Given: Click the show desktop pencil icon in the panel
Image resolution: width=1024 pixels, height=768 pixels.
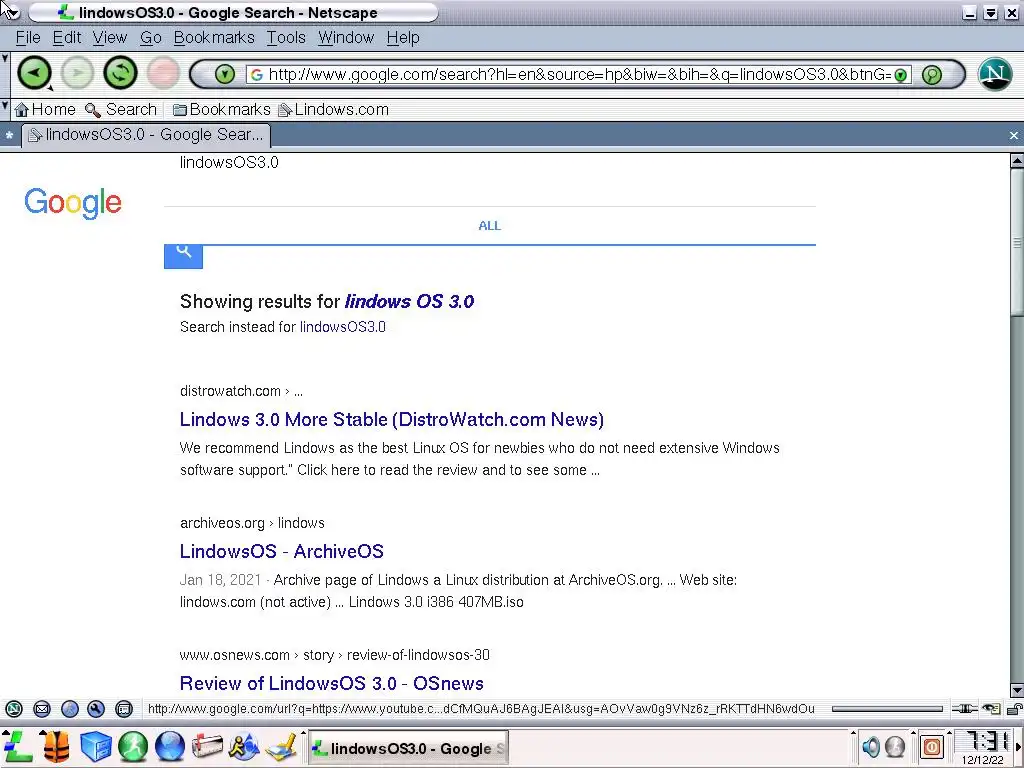Looking at the screenshot, I should click(282, 747).
